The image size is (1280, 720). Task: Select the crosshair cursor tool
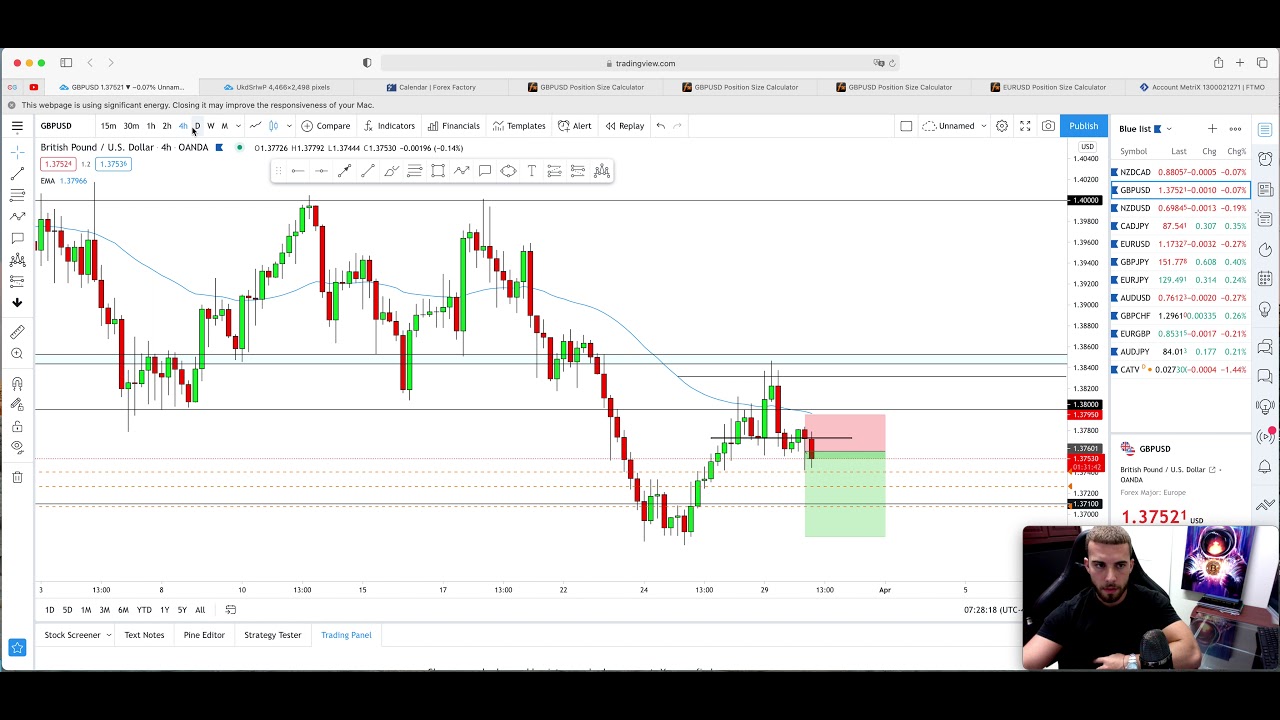point(17,151)
